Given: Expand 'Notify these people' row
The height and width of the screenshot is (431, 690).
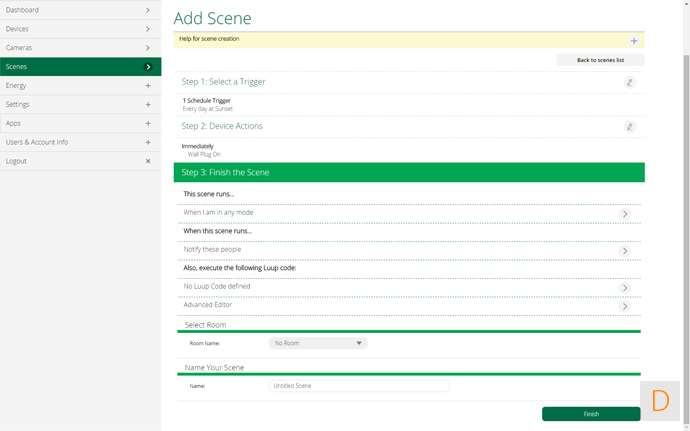Looking at the screenshot, I should tap(625, 251).
